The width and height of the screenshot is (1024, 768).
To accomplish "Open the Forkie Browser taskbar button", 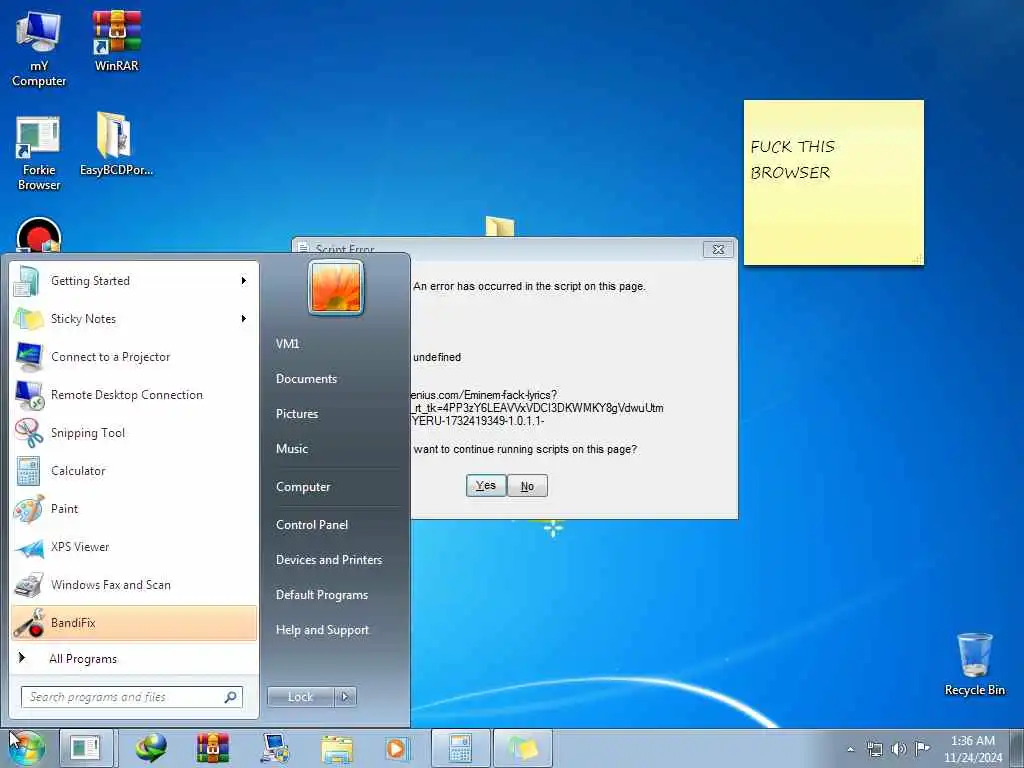I will 87,748.
